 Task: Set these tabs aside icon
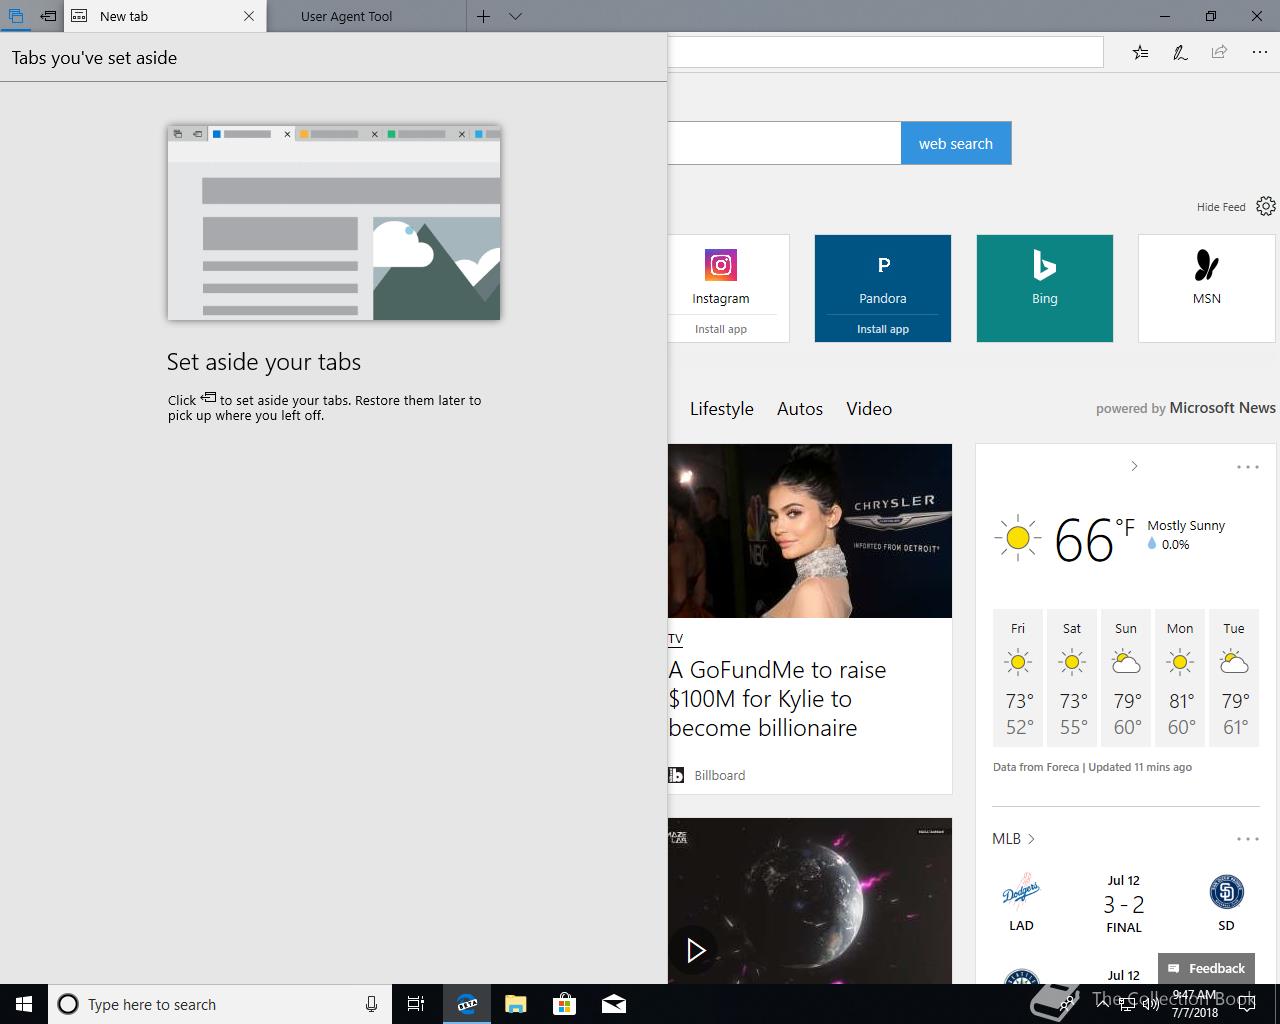click(48, 16)
